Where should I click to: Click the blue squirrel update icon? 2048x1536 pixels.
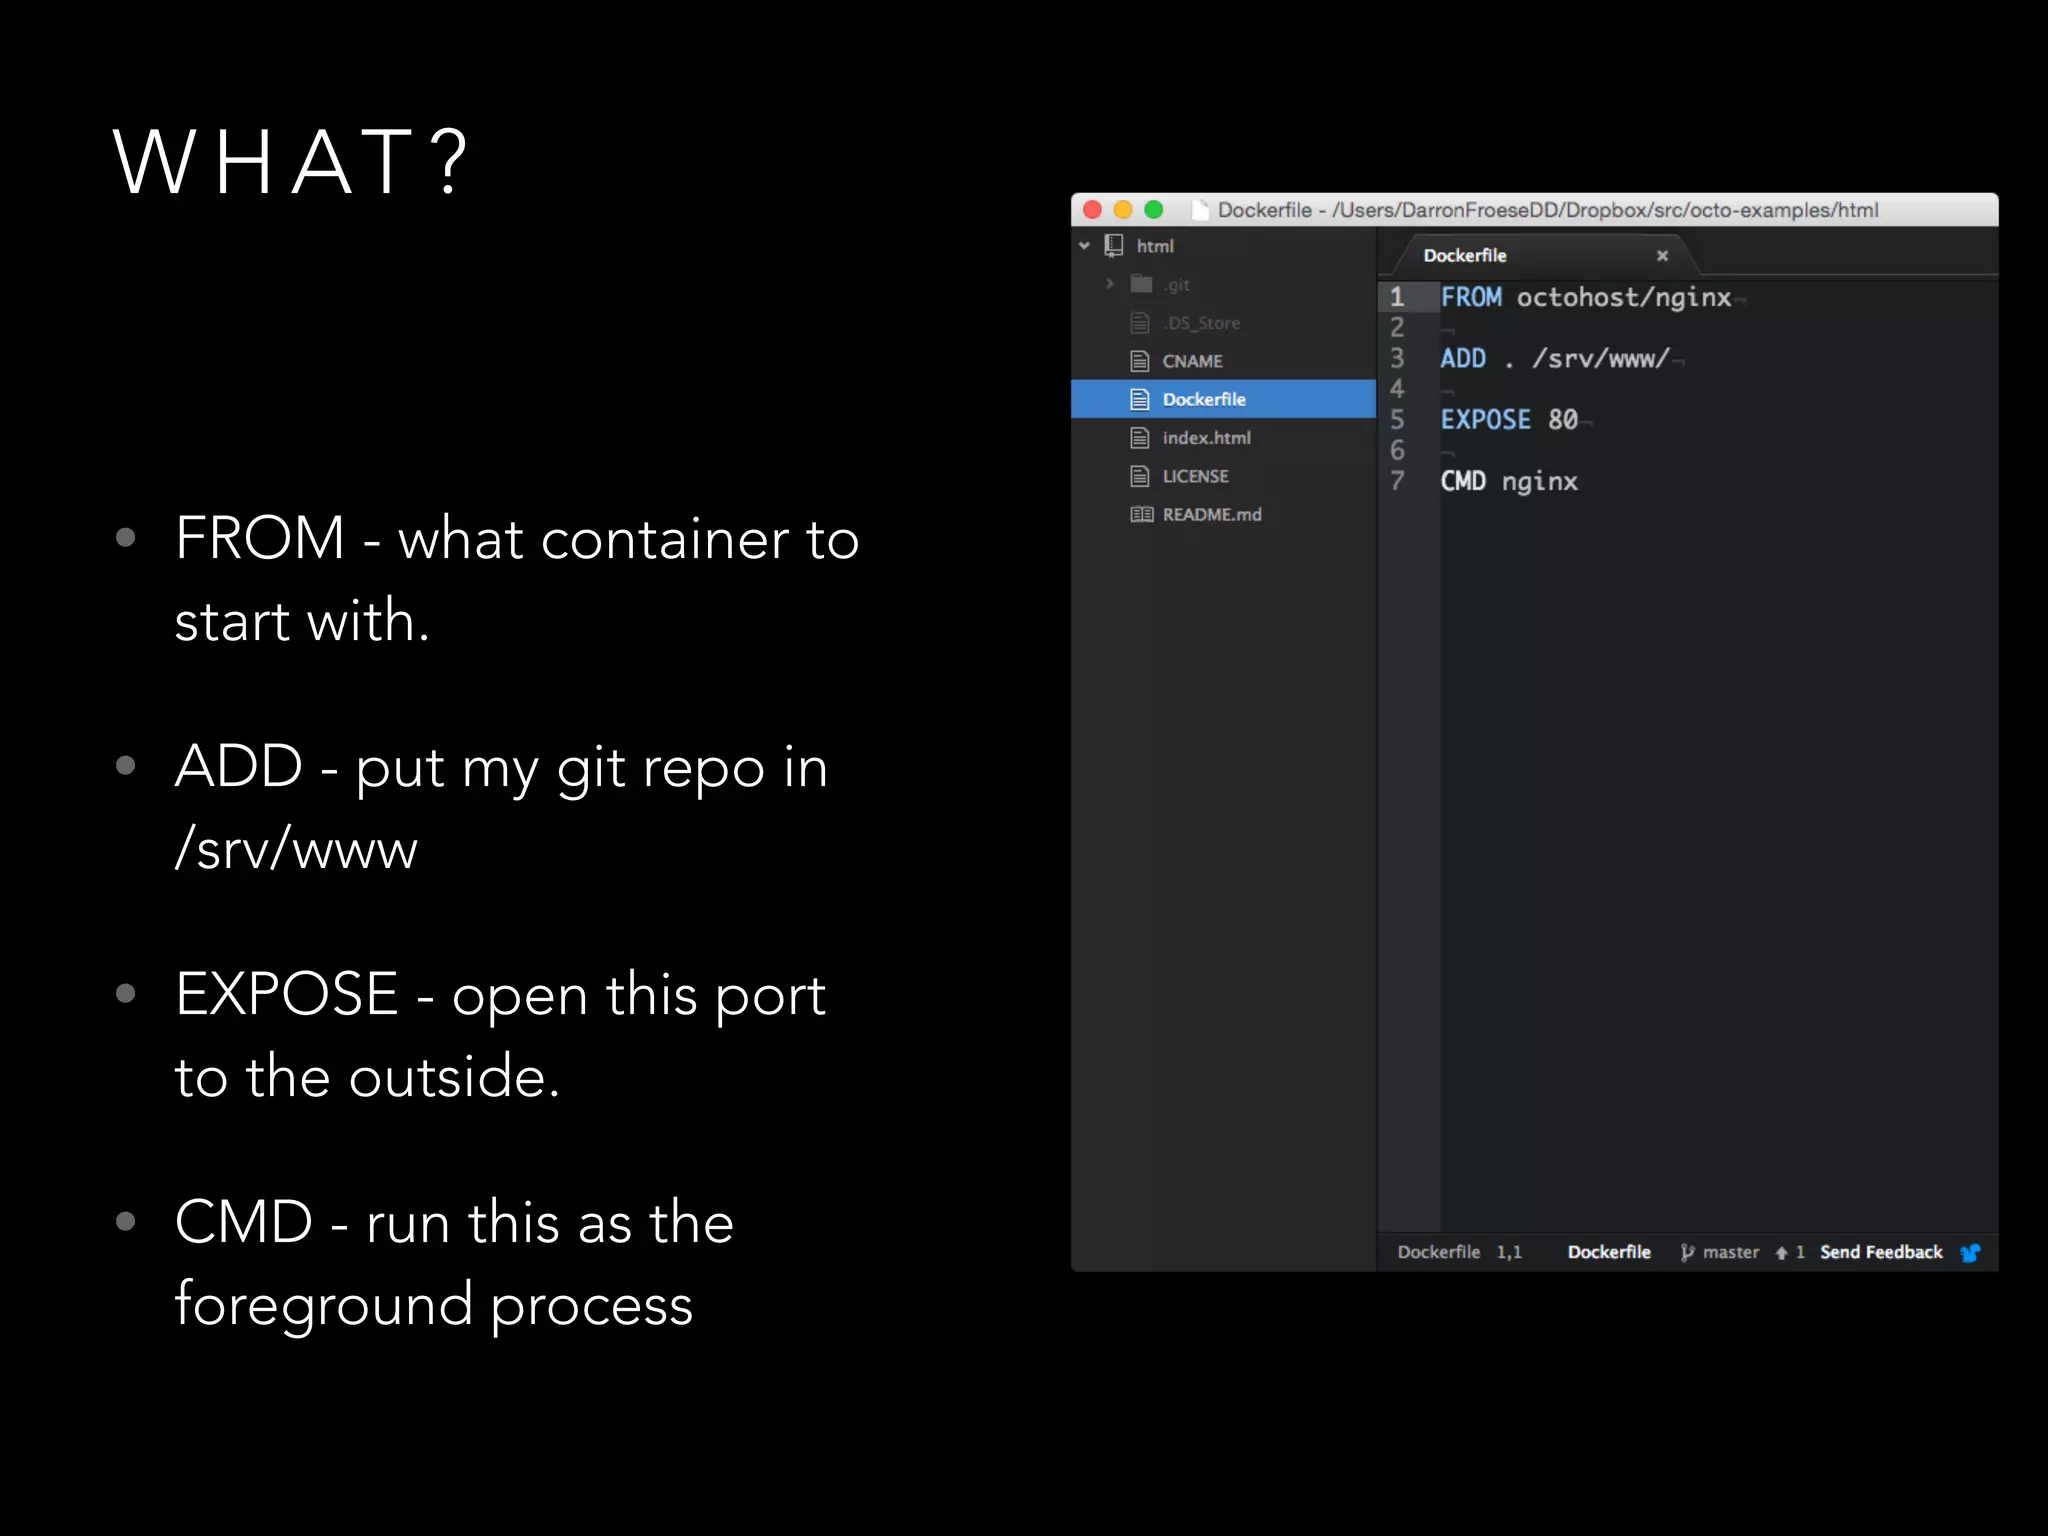pyautogui.click(x=1970, y=1253)
